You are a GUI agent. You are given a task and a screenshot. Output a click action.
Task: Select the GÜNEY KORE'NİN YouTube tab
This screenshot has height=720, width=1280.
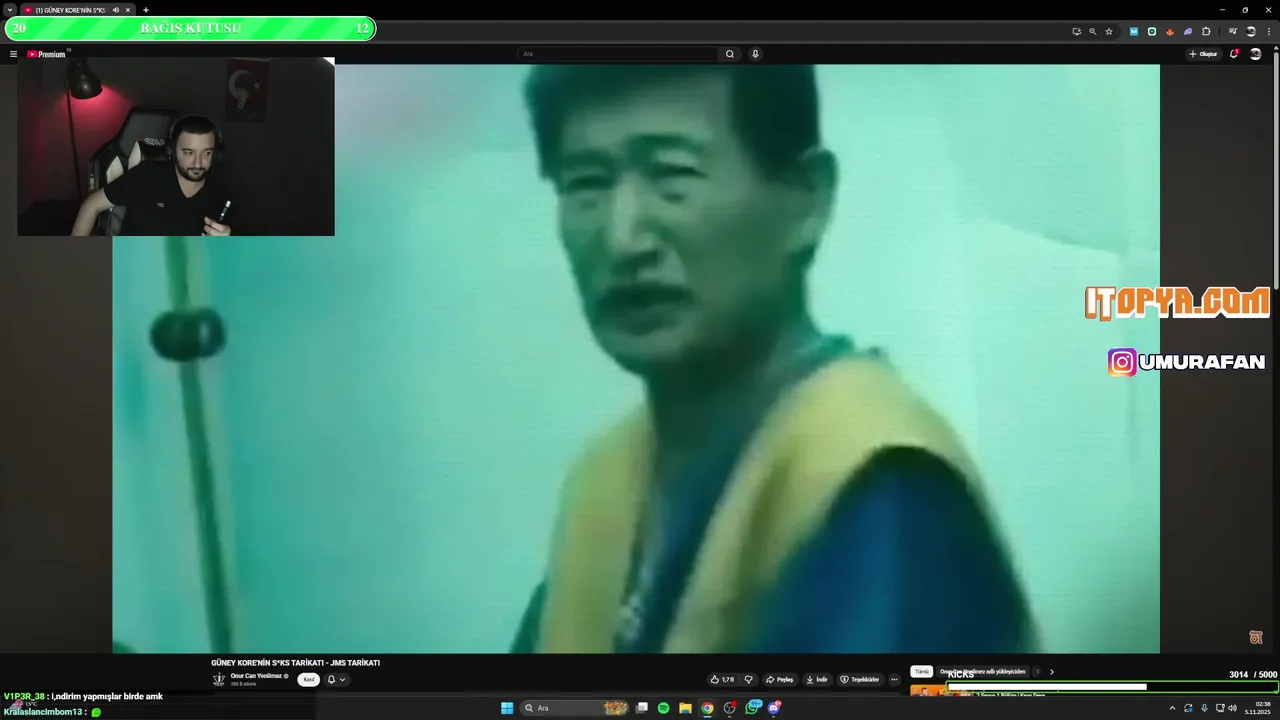70,10
